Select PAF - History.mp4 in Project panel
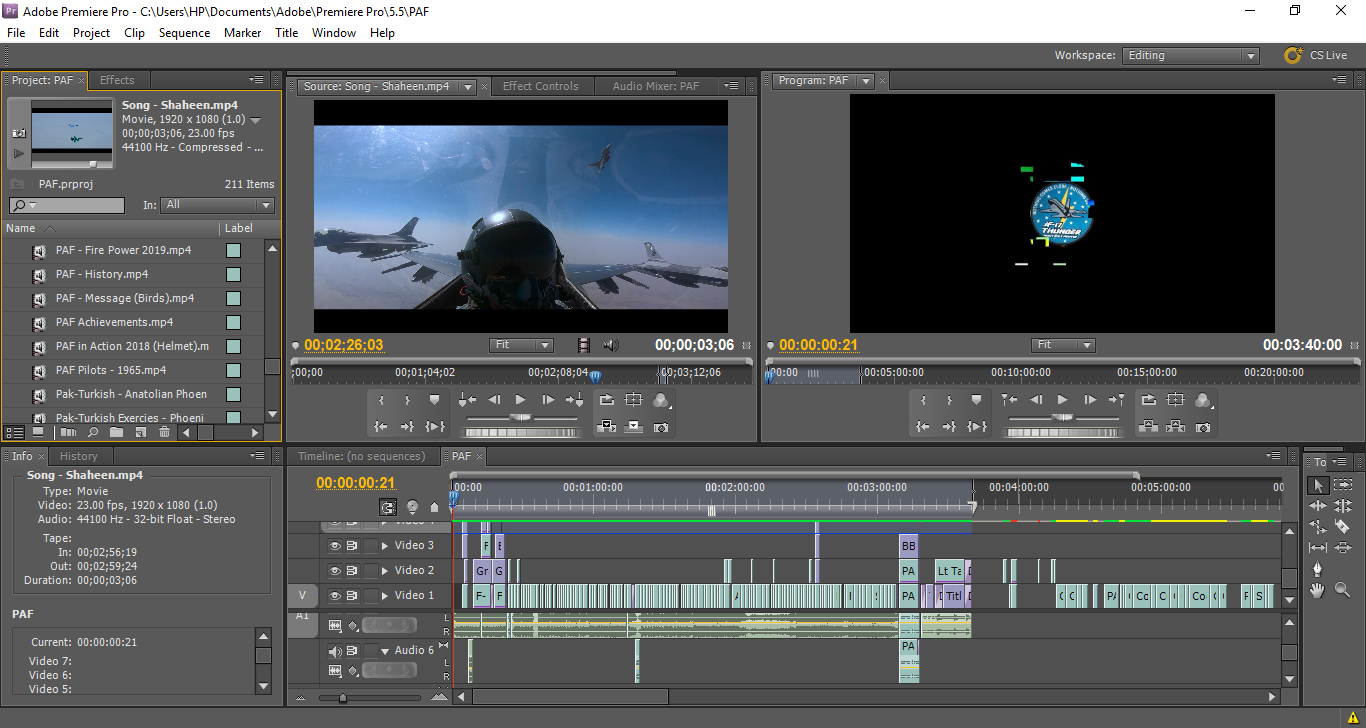 tap(102, 274)
